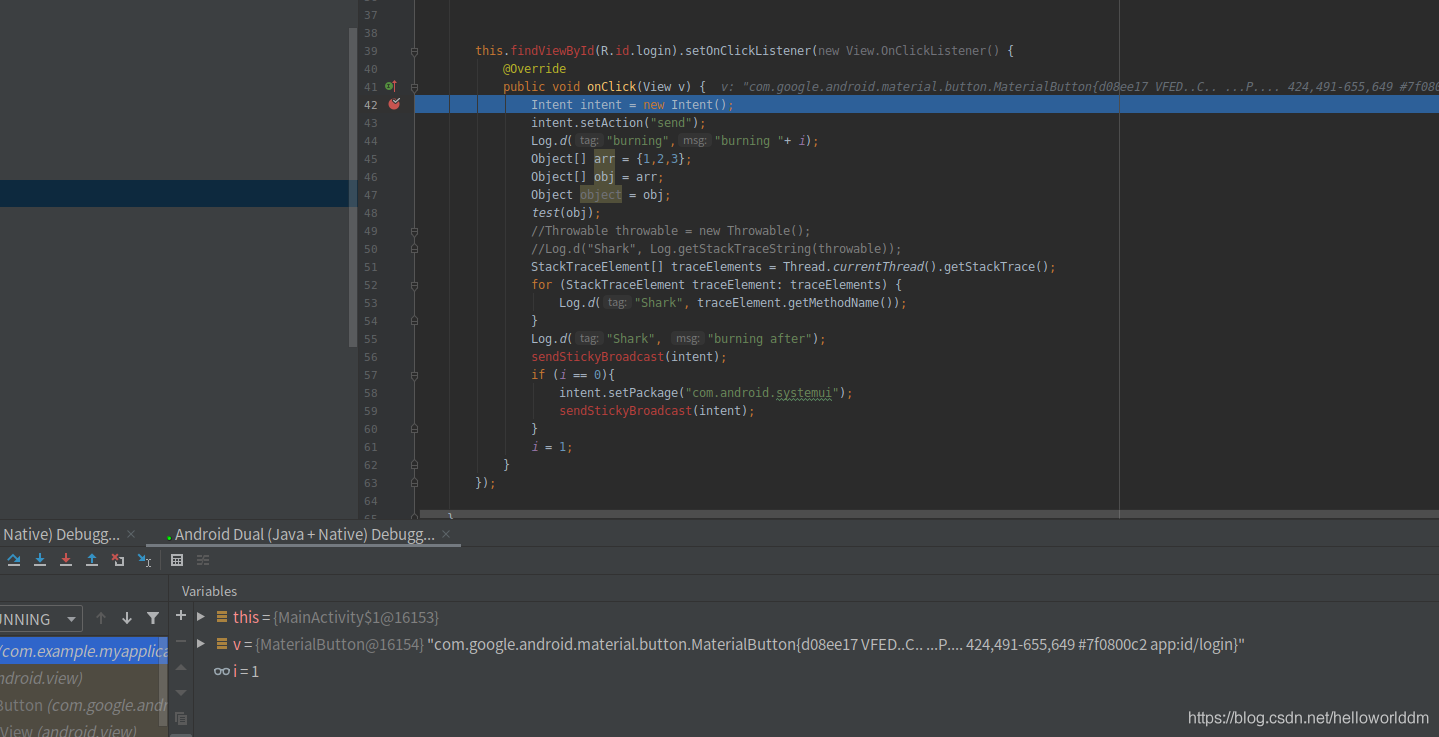Viewport: 1439px width, 737px height.
Task: Move watch up in Variables panel
Action: (x=181, y=667)
